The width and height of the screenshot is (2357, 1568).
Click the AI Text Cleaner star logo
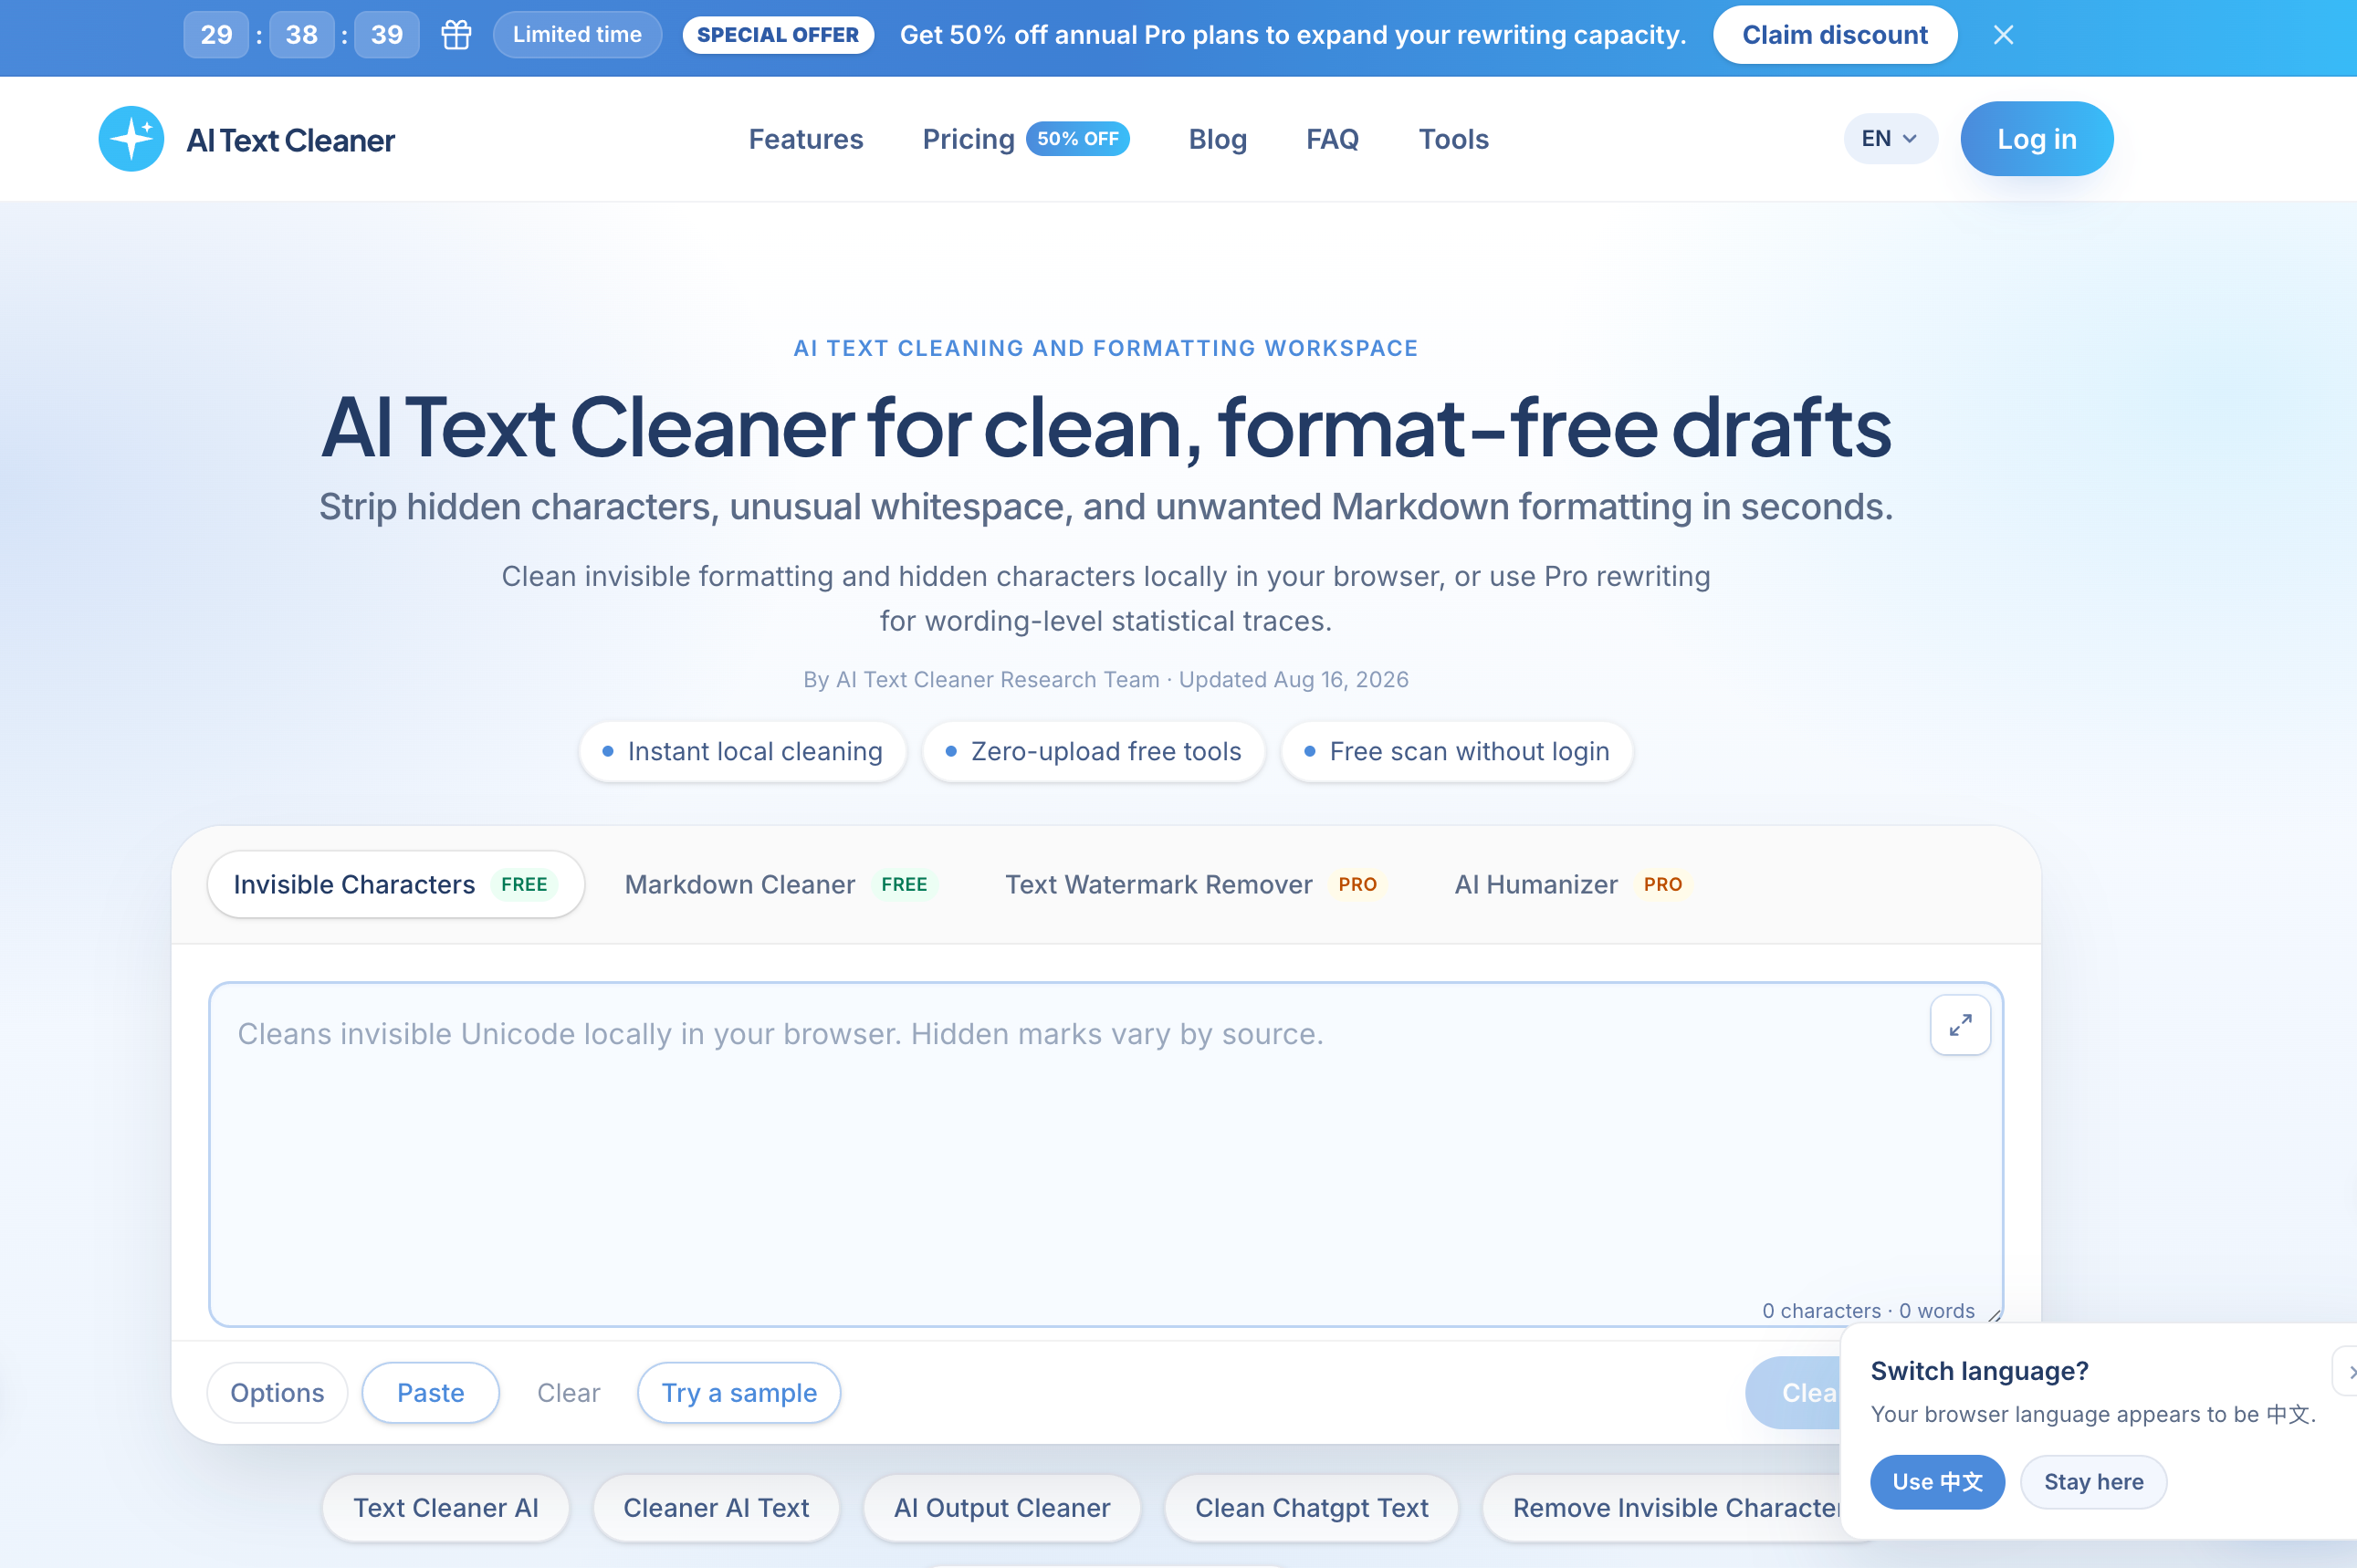131,139
